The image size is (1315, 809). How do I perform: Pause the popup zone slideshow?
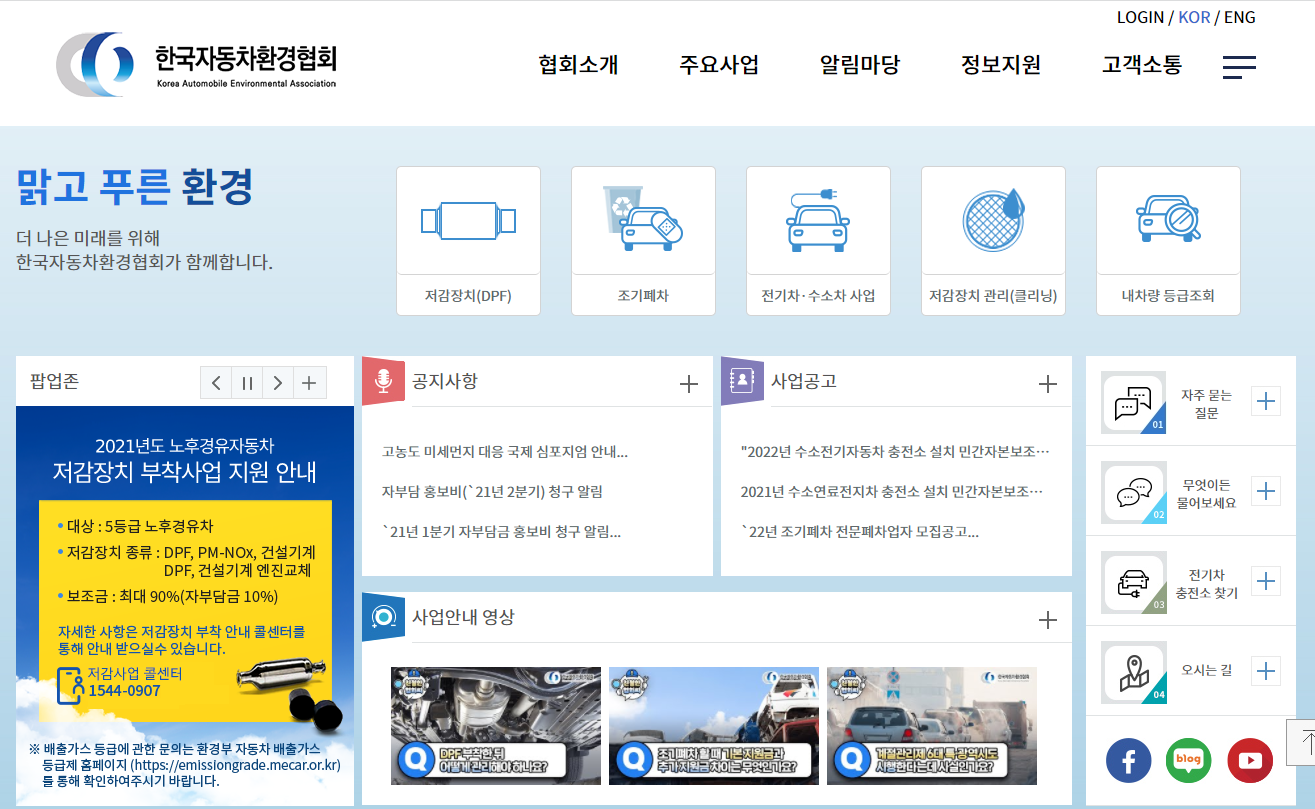(247, 383)
